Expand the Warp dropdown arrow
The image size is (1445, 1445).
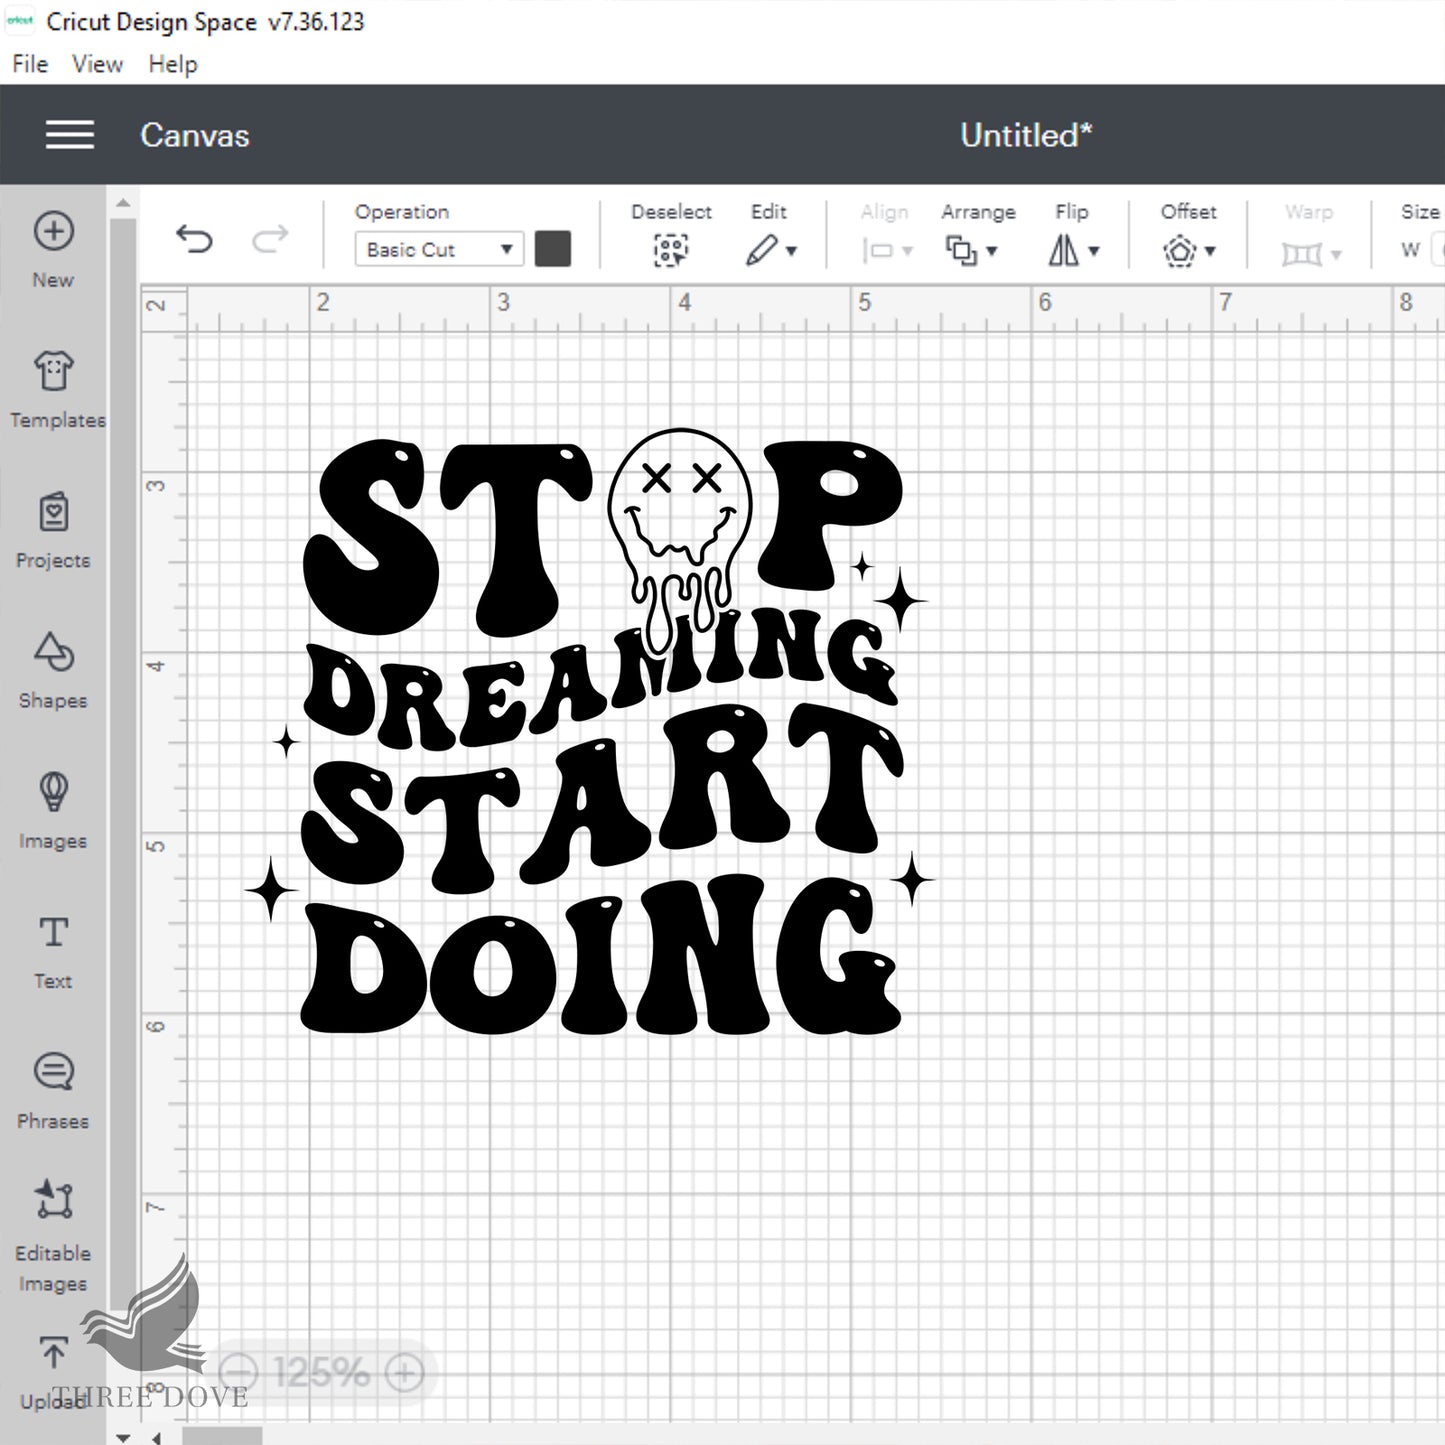click(1336, 254)
